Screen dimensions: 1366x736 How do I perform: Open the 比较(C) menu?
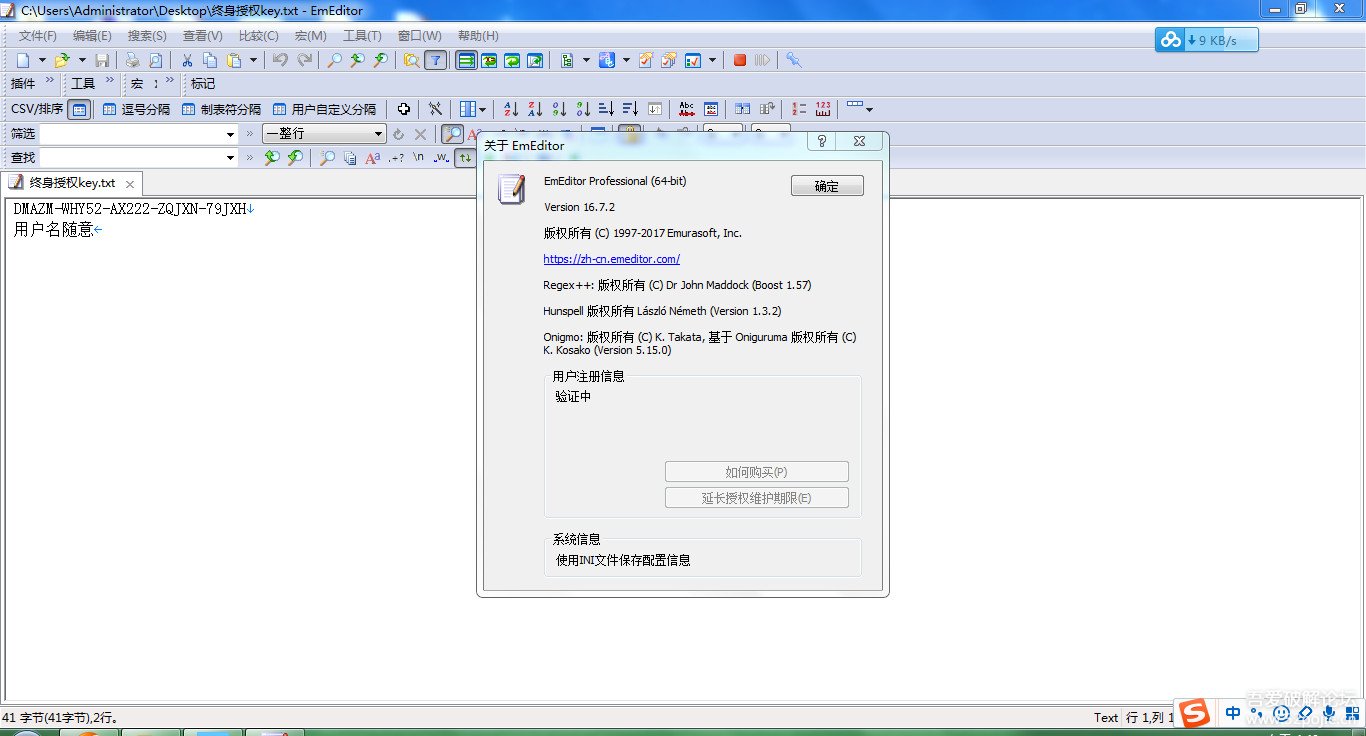pyautogui.click(x=258, y=36)
